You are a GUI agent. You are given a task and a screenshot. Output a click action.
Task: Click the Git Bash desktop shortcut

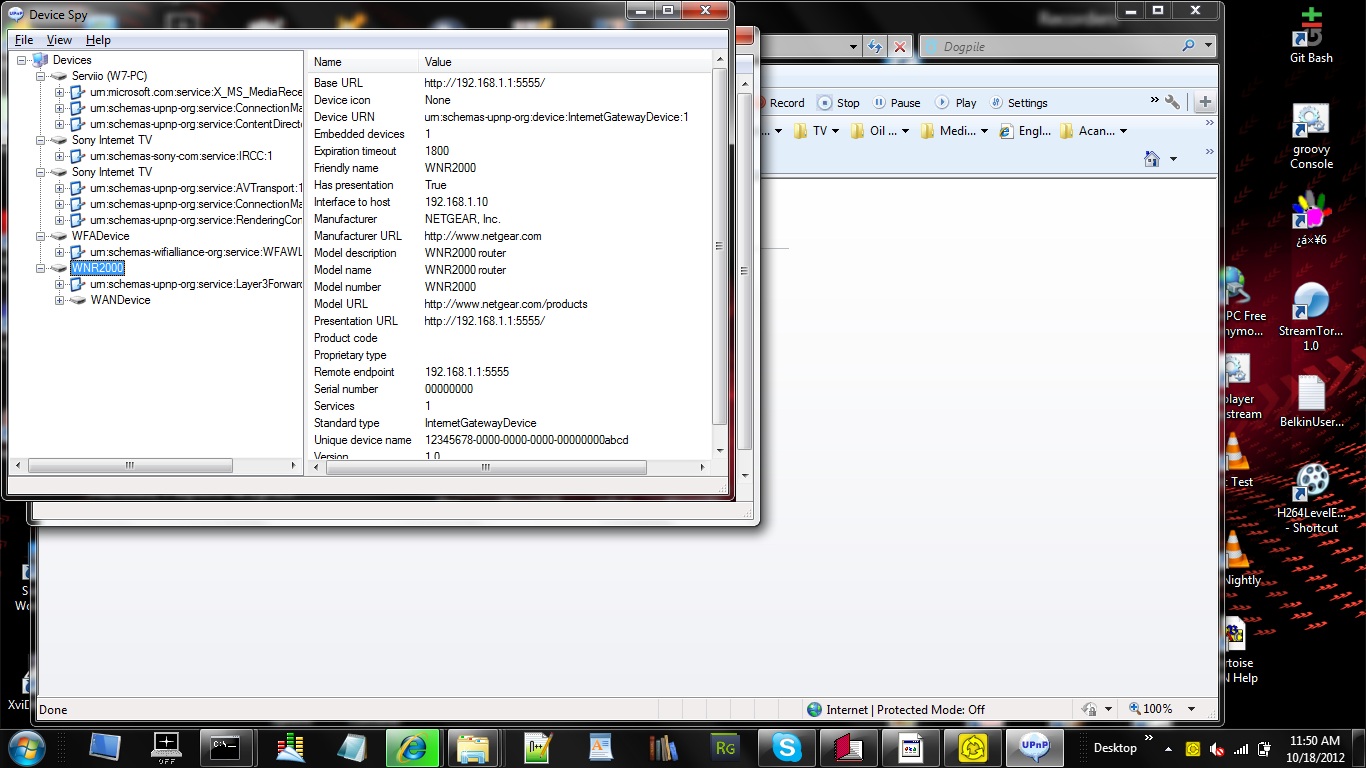(1311, 36)
